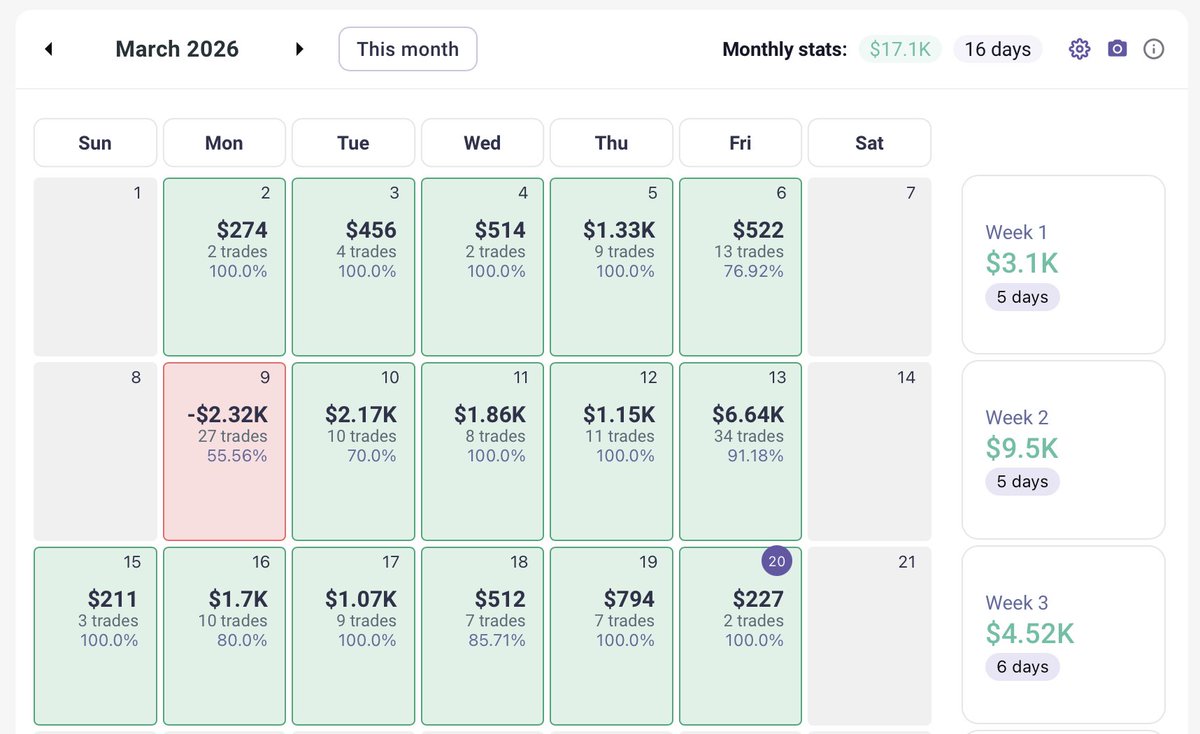The image size is (1200, 734).
Task: Expand the Week 3 summary card
Action: point(1062,634)
